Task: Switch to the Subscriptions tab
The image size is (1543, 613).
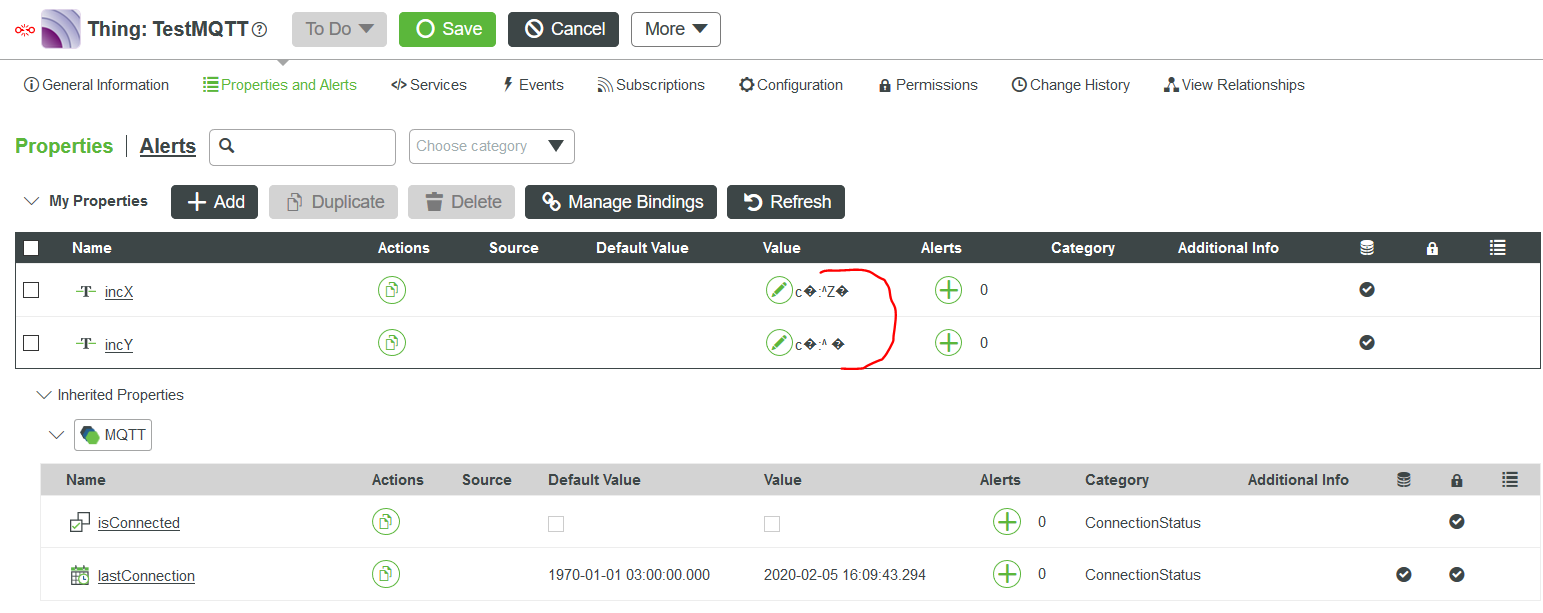Action: (651, 84)
